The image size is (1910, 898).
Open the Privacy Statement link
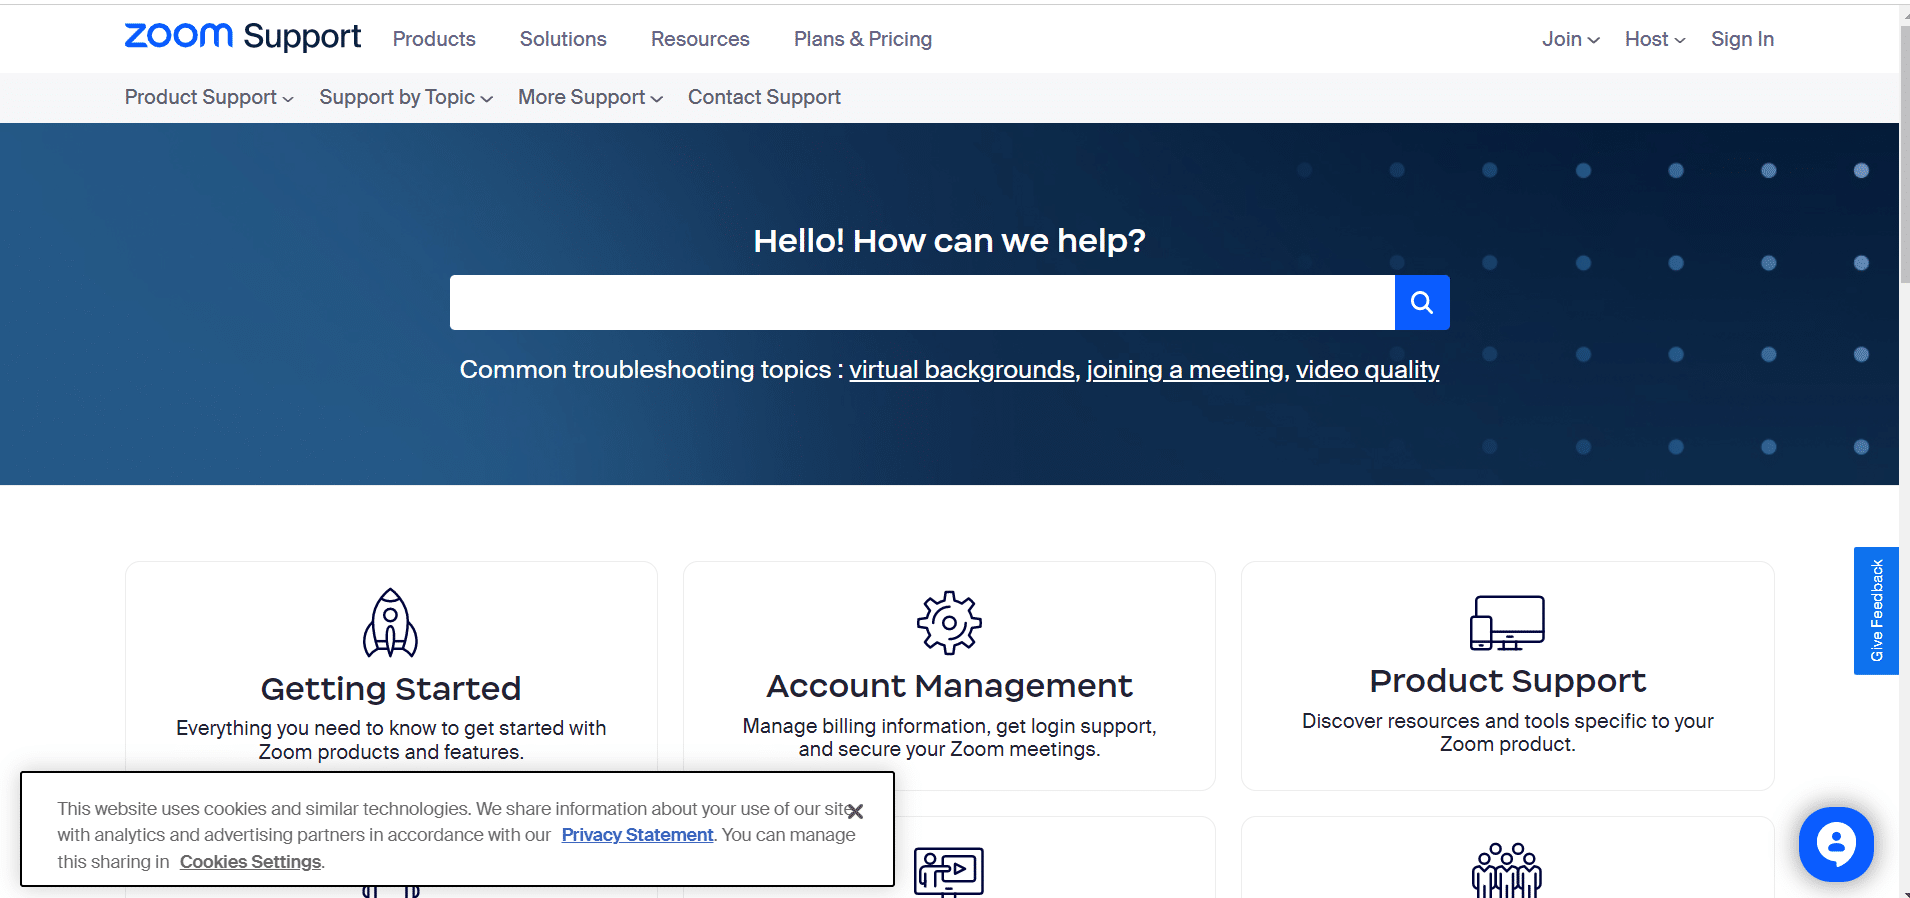(637, 835)
